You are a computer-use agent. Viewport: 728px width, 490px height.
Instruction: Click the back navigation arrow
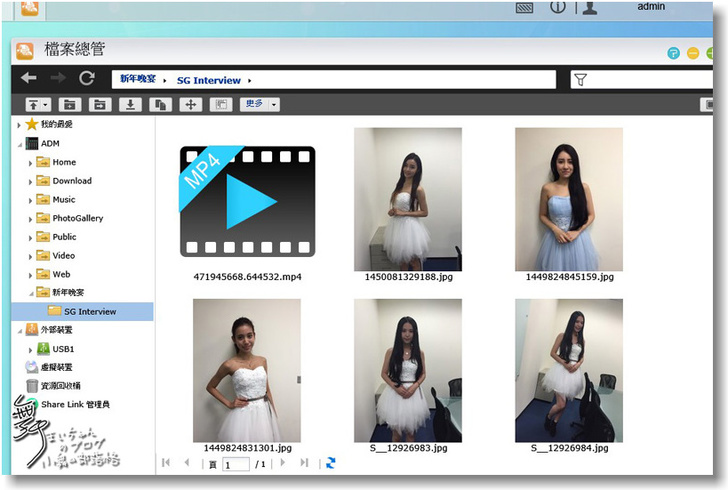(29, 79)
